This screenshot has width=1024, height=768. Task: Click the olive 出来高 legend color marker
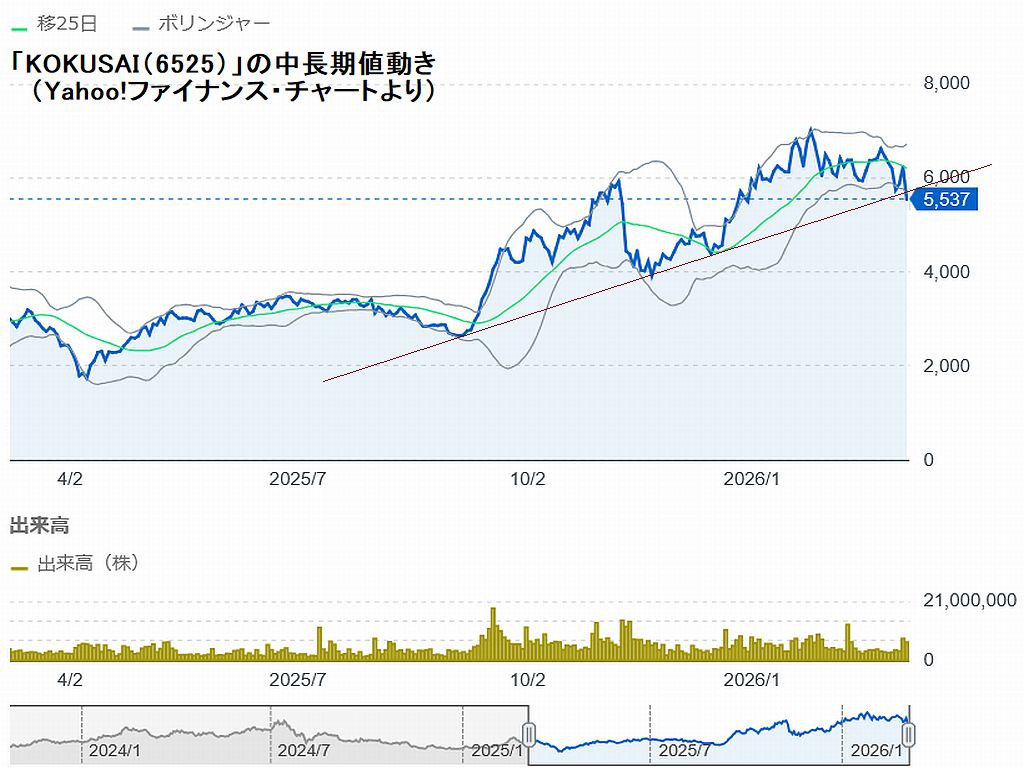point(19,566)
